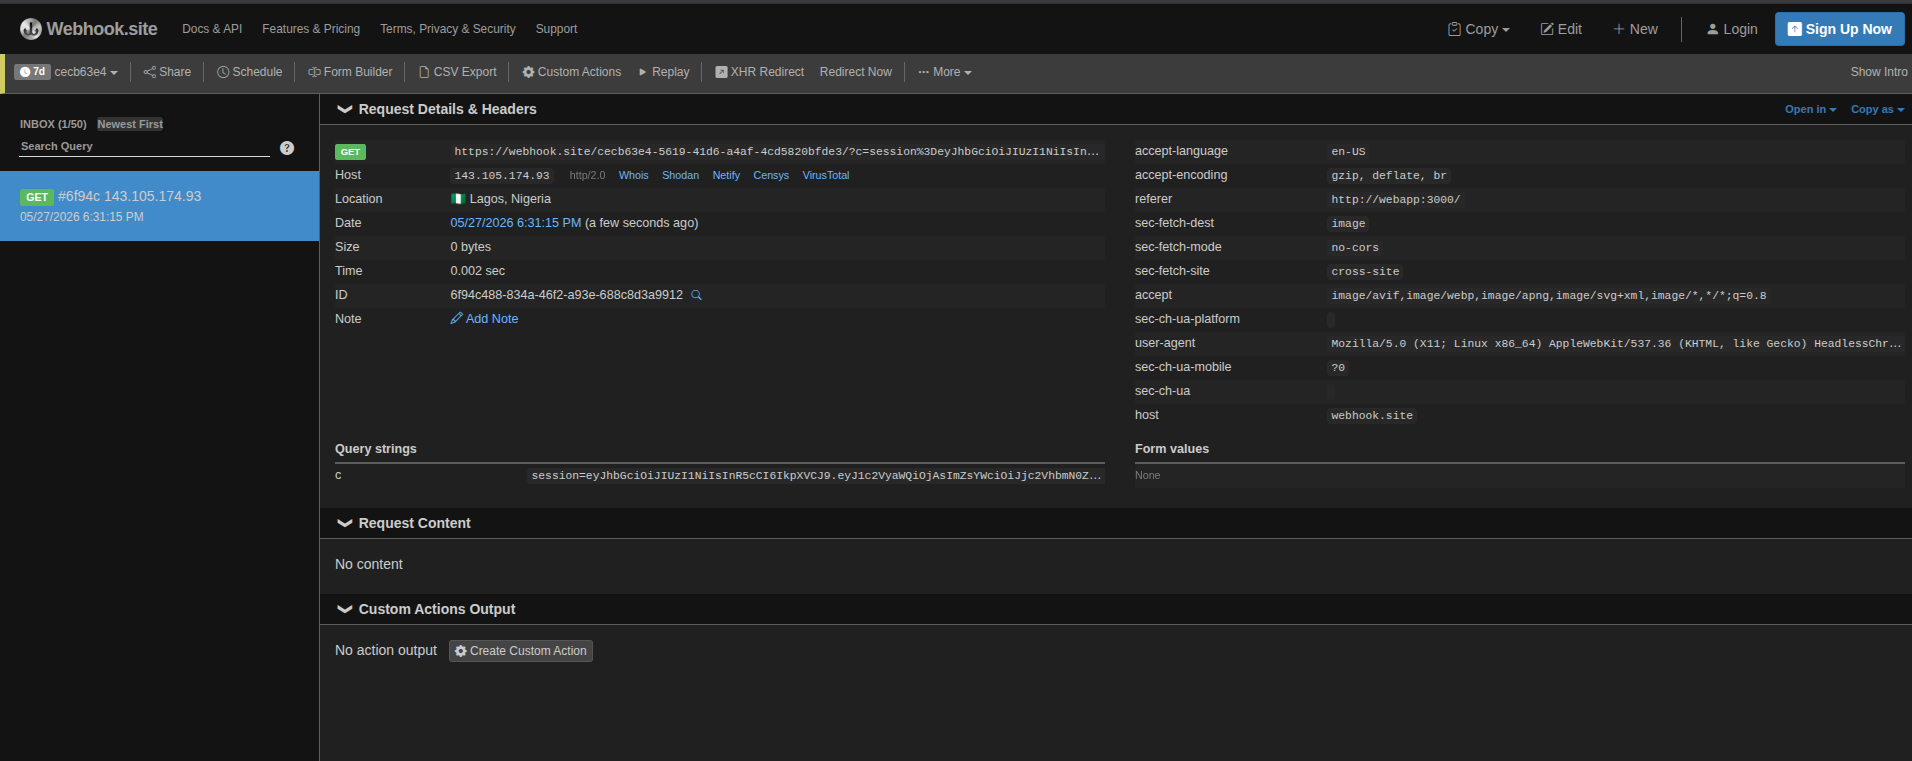Click the Webhook.site logo
1912x761 pixels.
click(88, 29)
